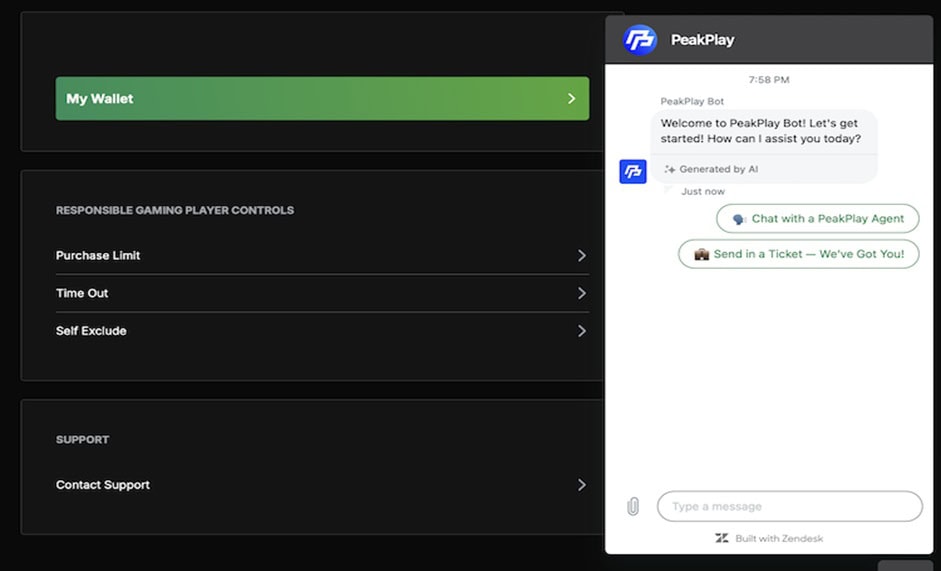Select Send in a Ticket option

click(799, 254)
